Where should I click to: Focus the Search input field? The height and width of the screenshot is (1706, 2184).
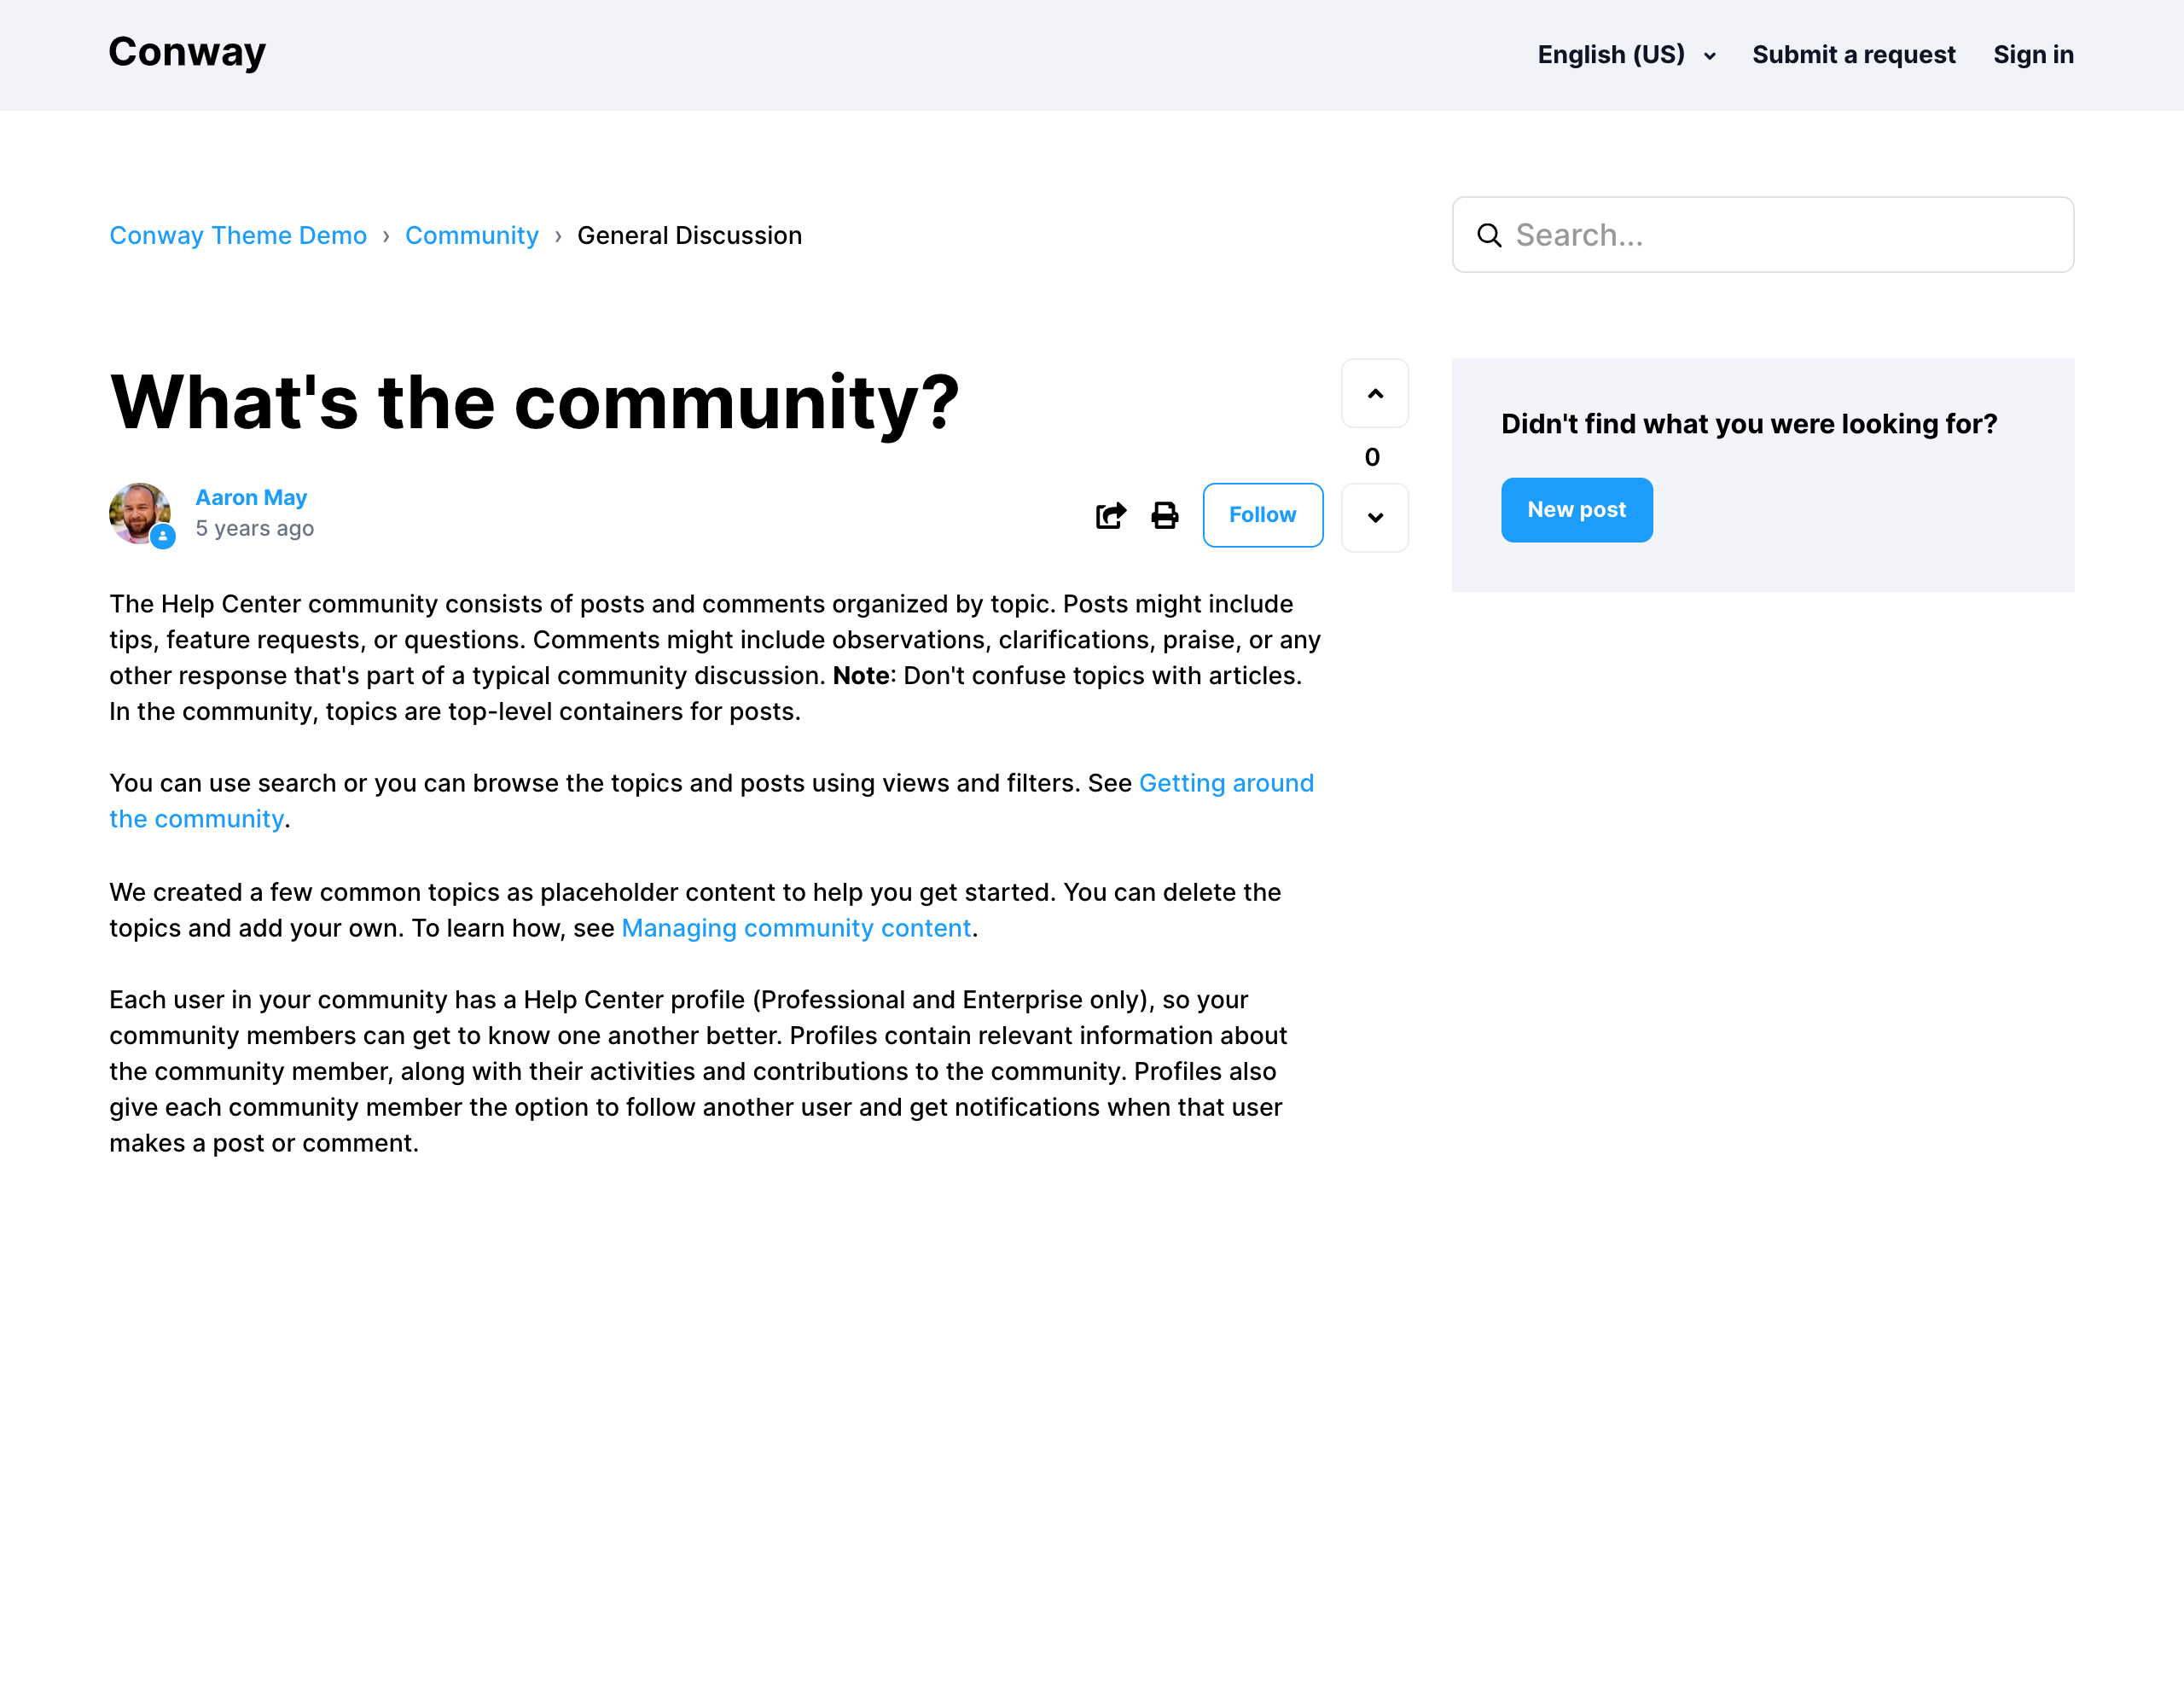point(1780,235)
